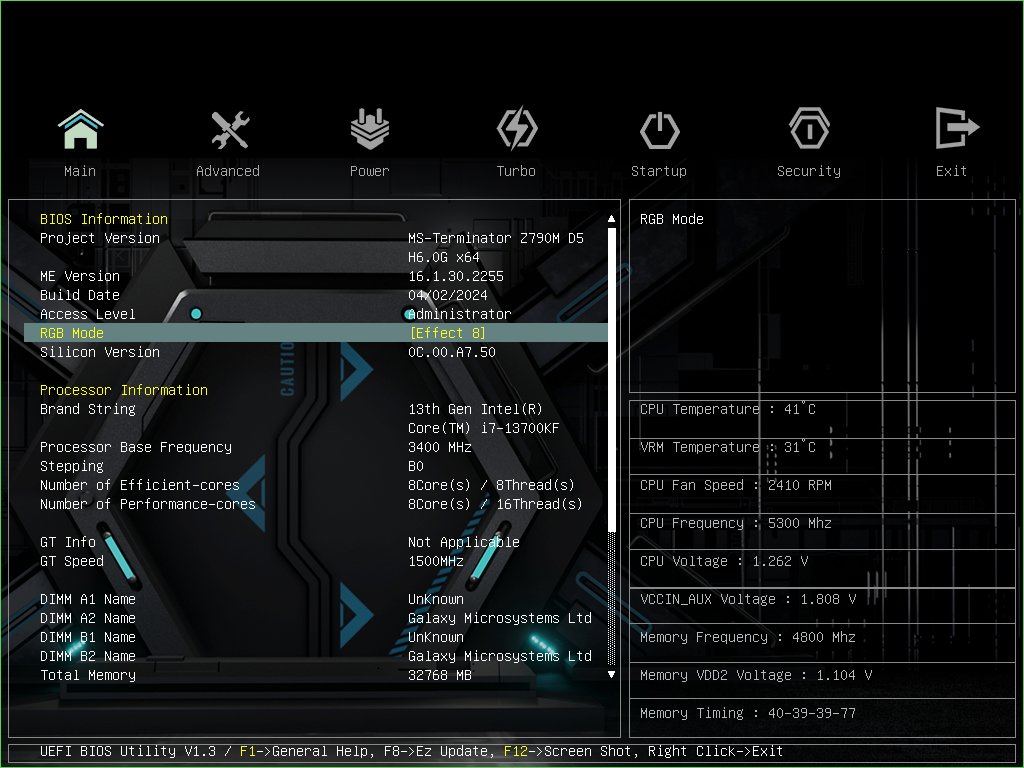Screen dimensions: 1024x768
Task: Open the Main home icon
Action: pos(80,129)
